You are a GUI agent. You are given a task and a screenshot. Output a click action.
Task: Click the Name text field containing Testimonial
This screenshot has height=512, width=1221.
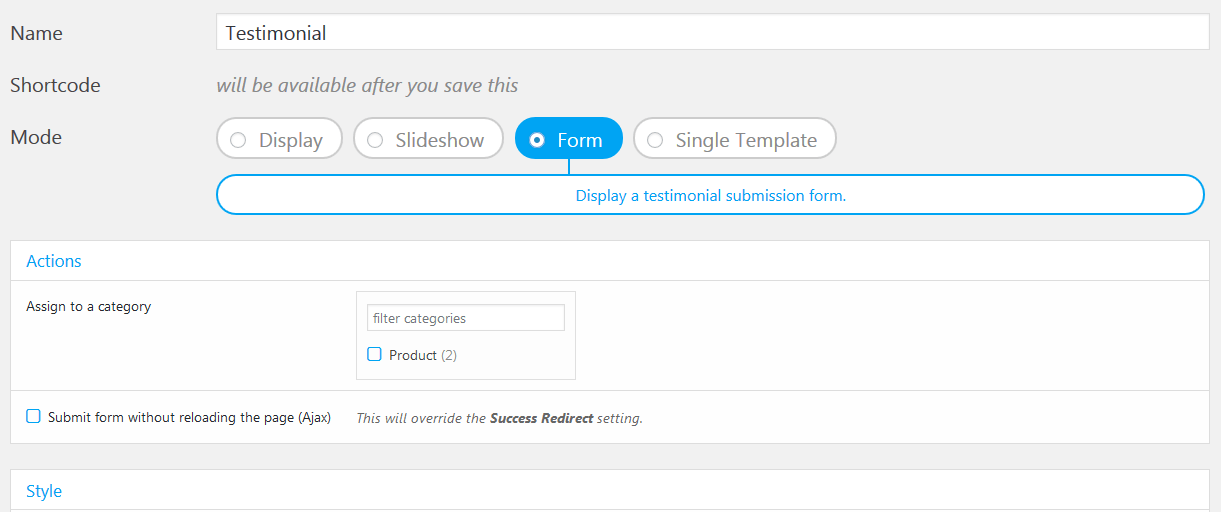712,33
